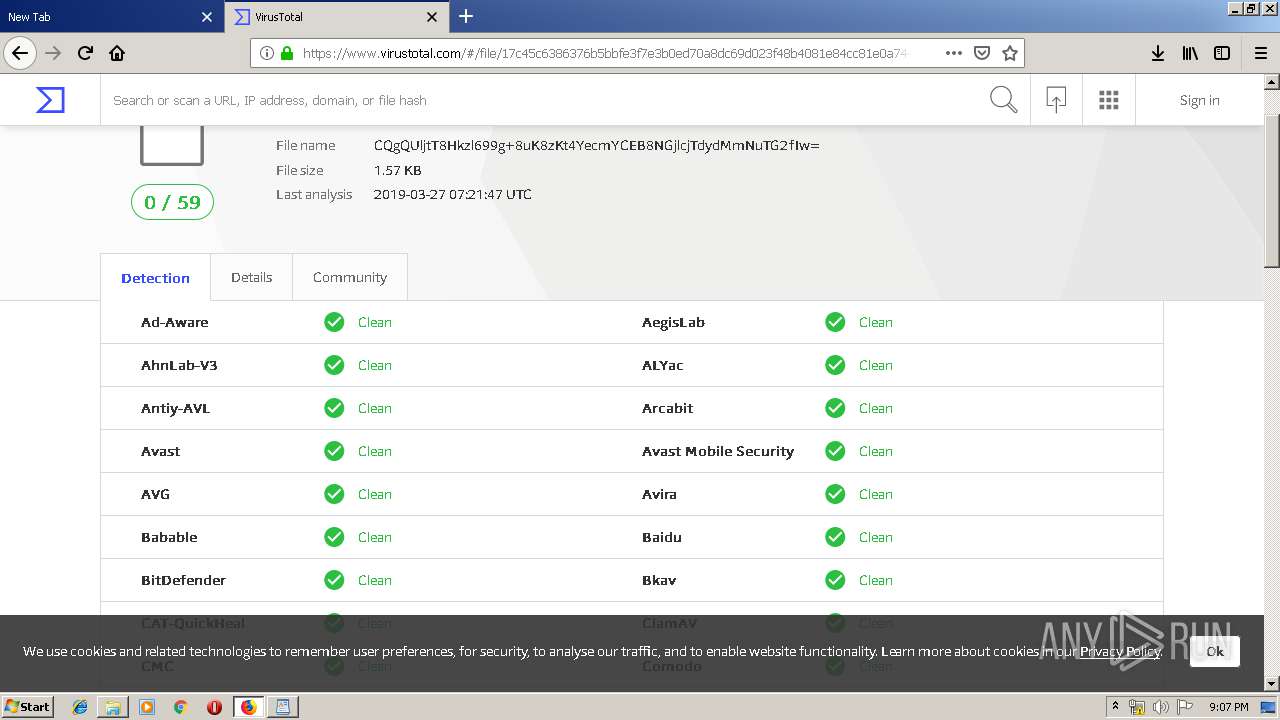Image resolution: width=1280 pixels, height=720 pixels.
Task: Focus the URL, IP, domain search field
Action: coord(540,100)
